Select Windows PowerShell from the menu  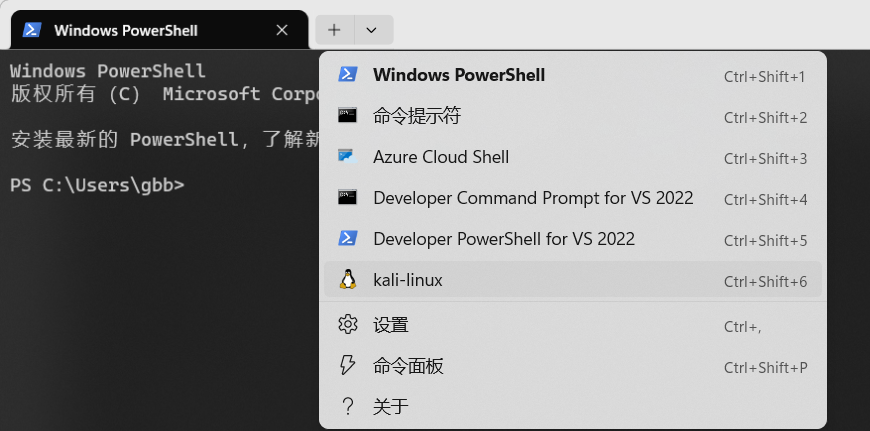point(459,75)
